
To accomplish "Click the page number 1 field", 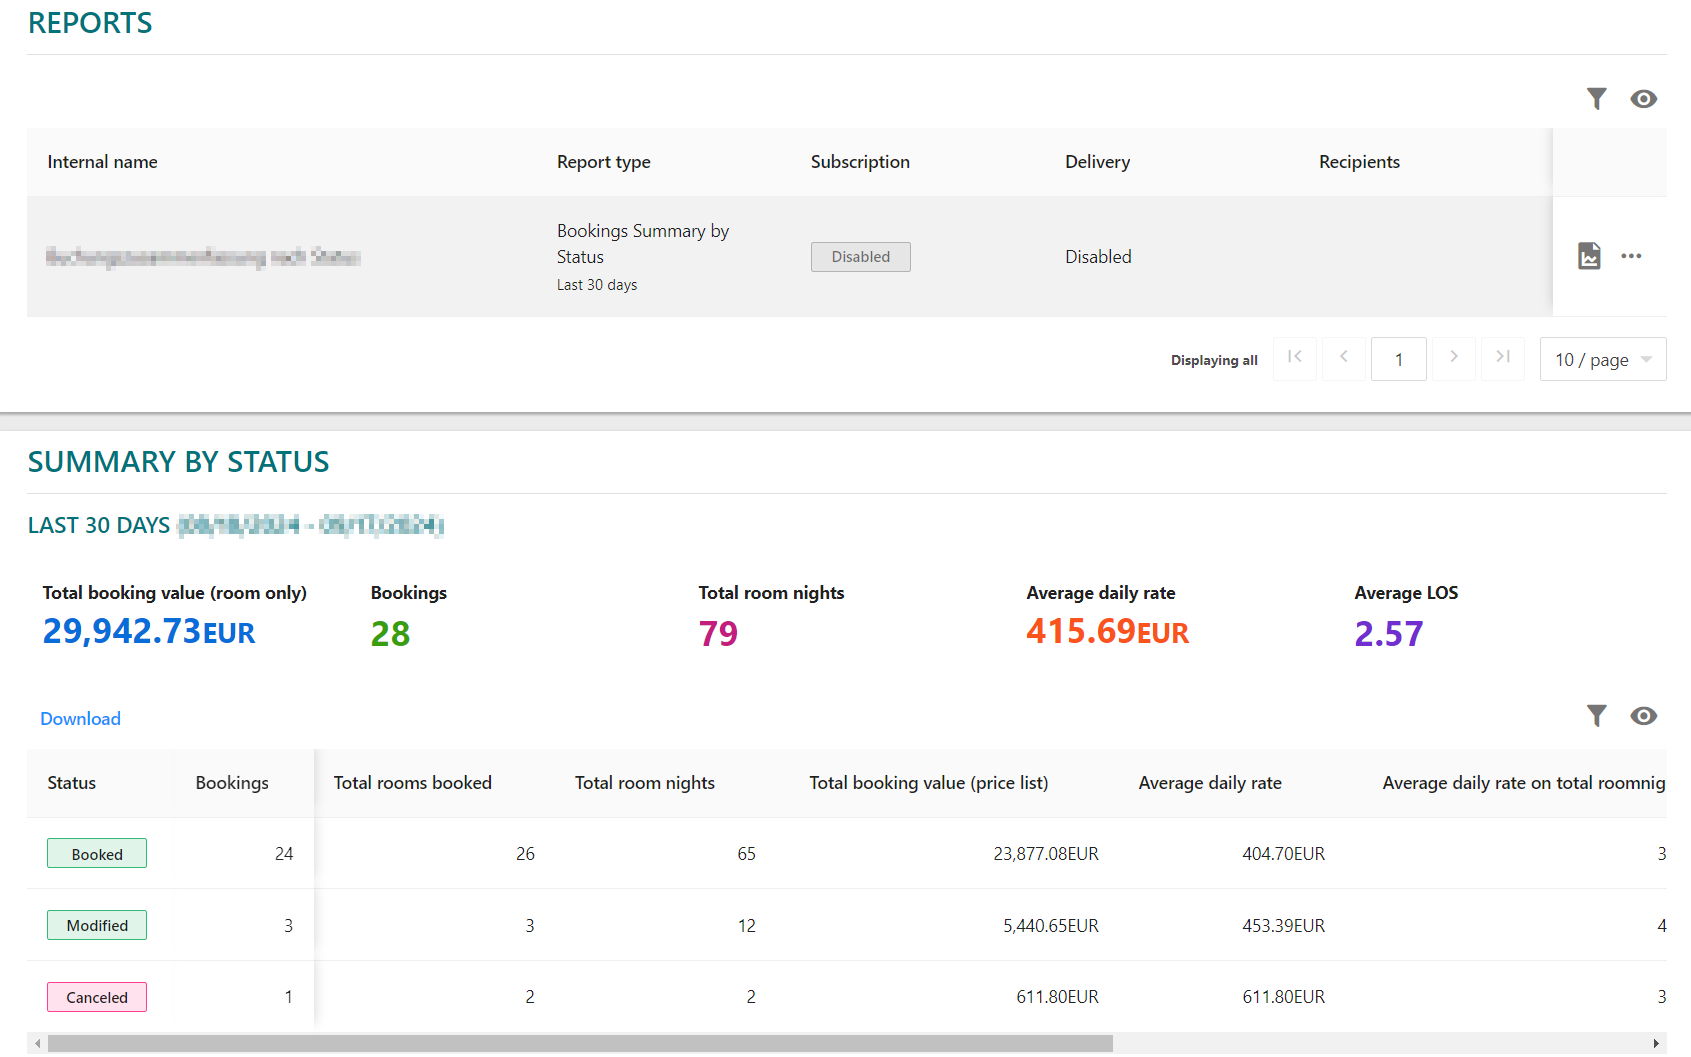I will point(1398,360).
